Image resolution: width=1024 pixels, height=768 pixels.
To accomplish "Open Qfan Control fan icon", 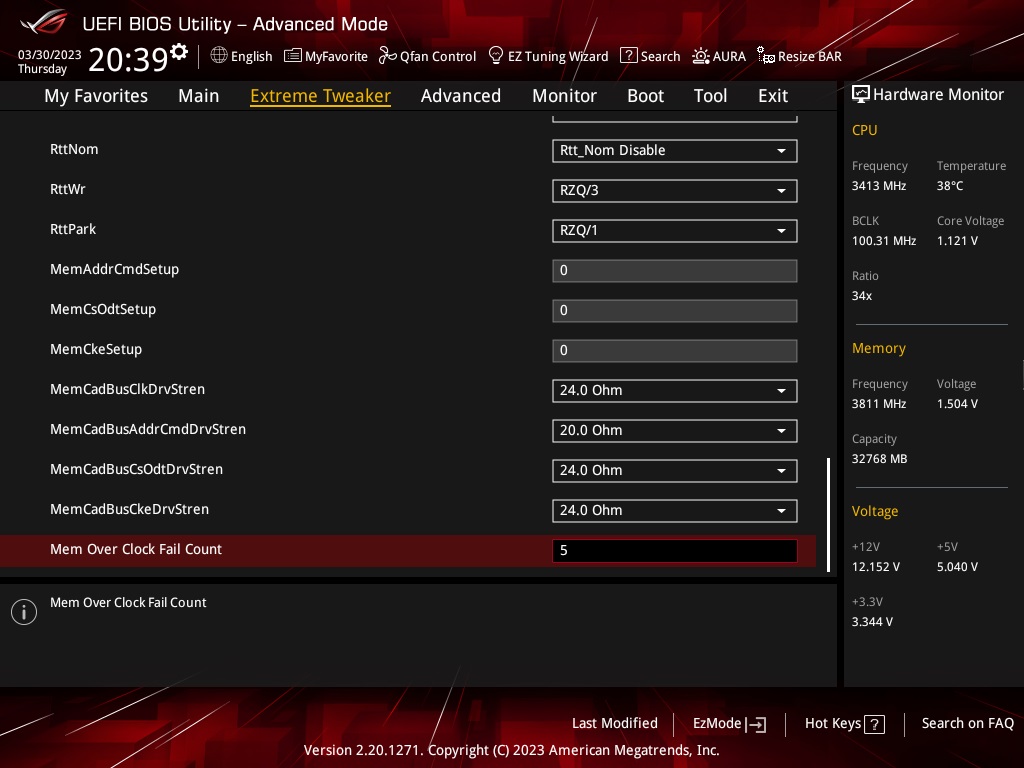I will [x=387, y=56].
